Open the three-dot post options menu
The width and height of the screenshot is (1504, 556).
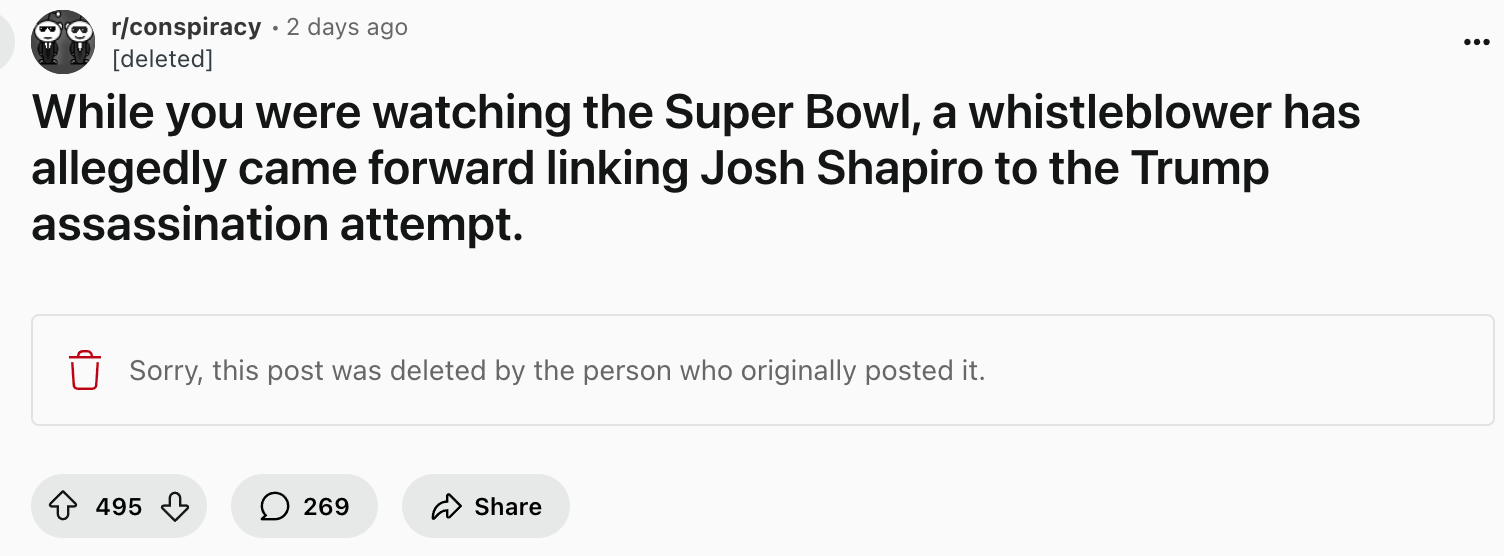pos(1476,43)
